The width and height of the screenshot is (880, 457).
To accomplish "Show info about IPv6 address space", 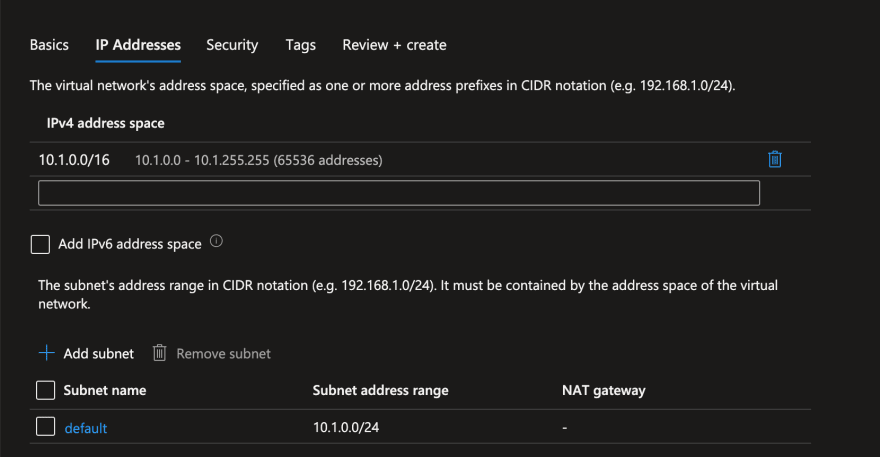I will click(x=216, y=241).
